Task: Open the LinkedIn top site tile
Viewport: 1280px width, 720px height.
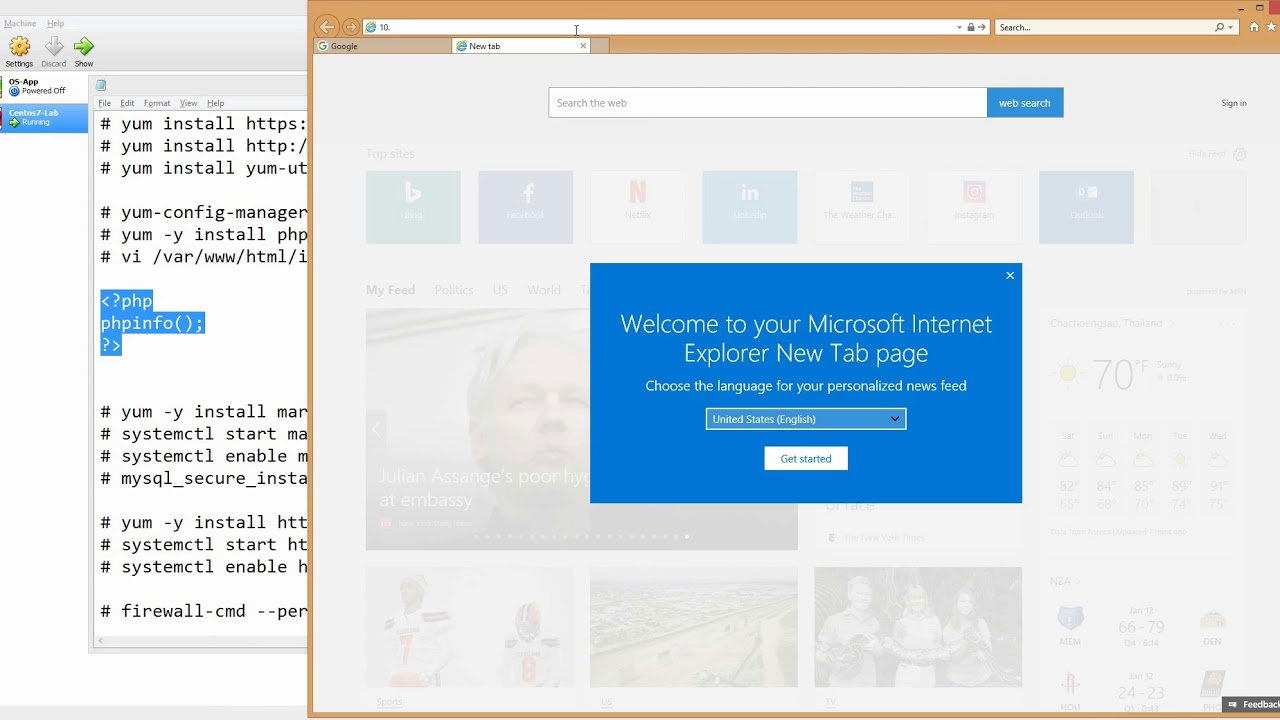Action: click(750, 207)
